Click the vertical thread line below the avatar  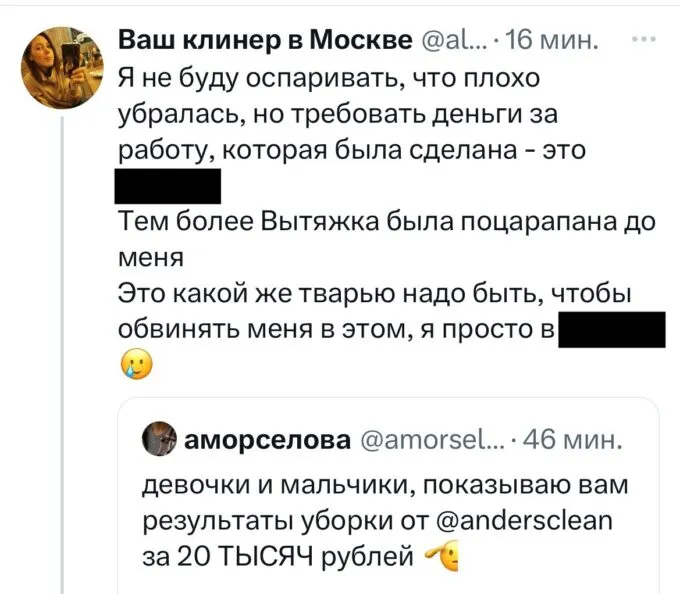(x=63, y=350)
